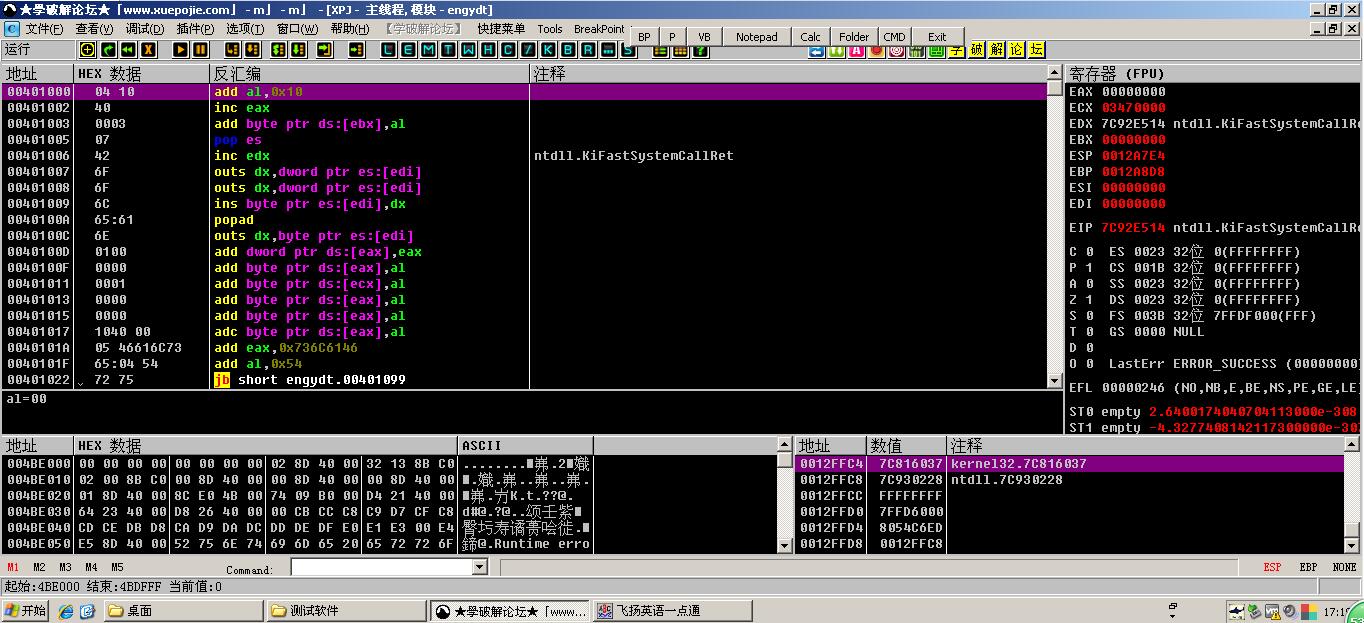Run the program with the play icon
The height and width of the screenshot is (623, 1364).
click(x=180, y=49)
